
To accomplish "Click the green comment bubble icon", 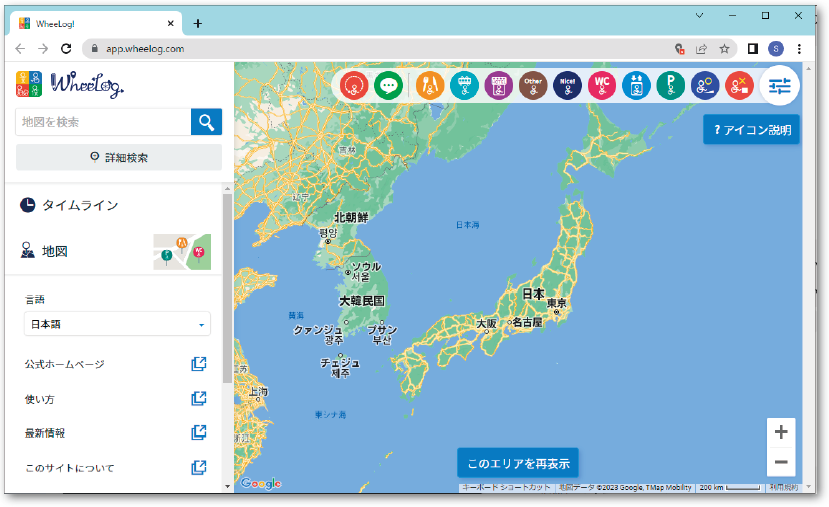I will click(388, 85).
